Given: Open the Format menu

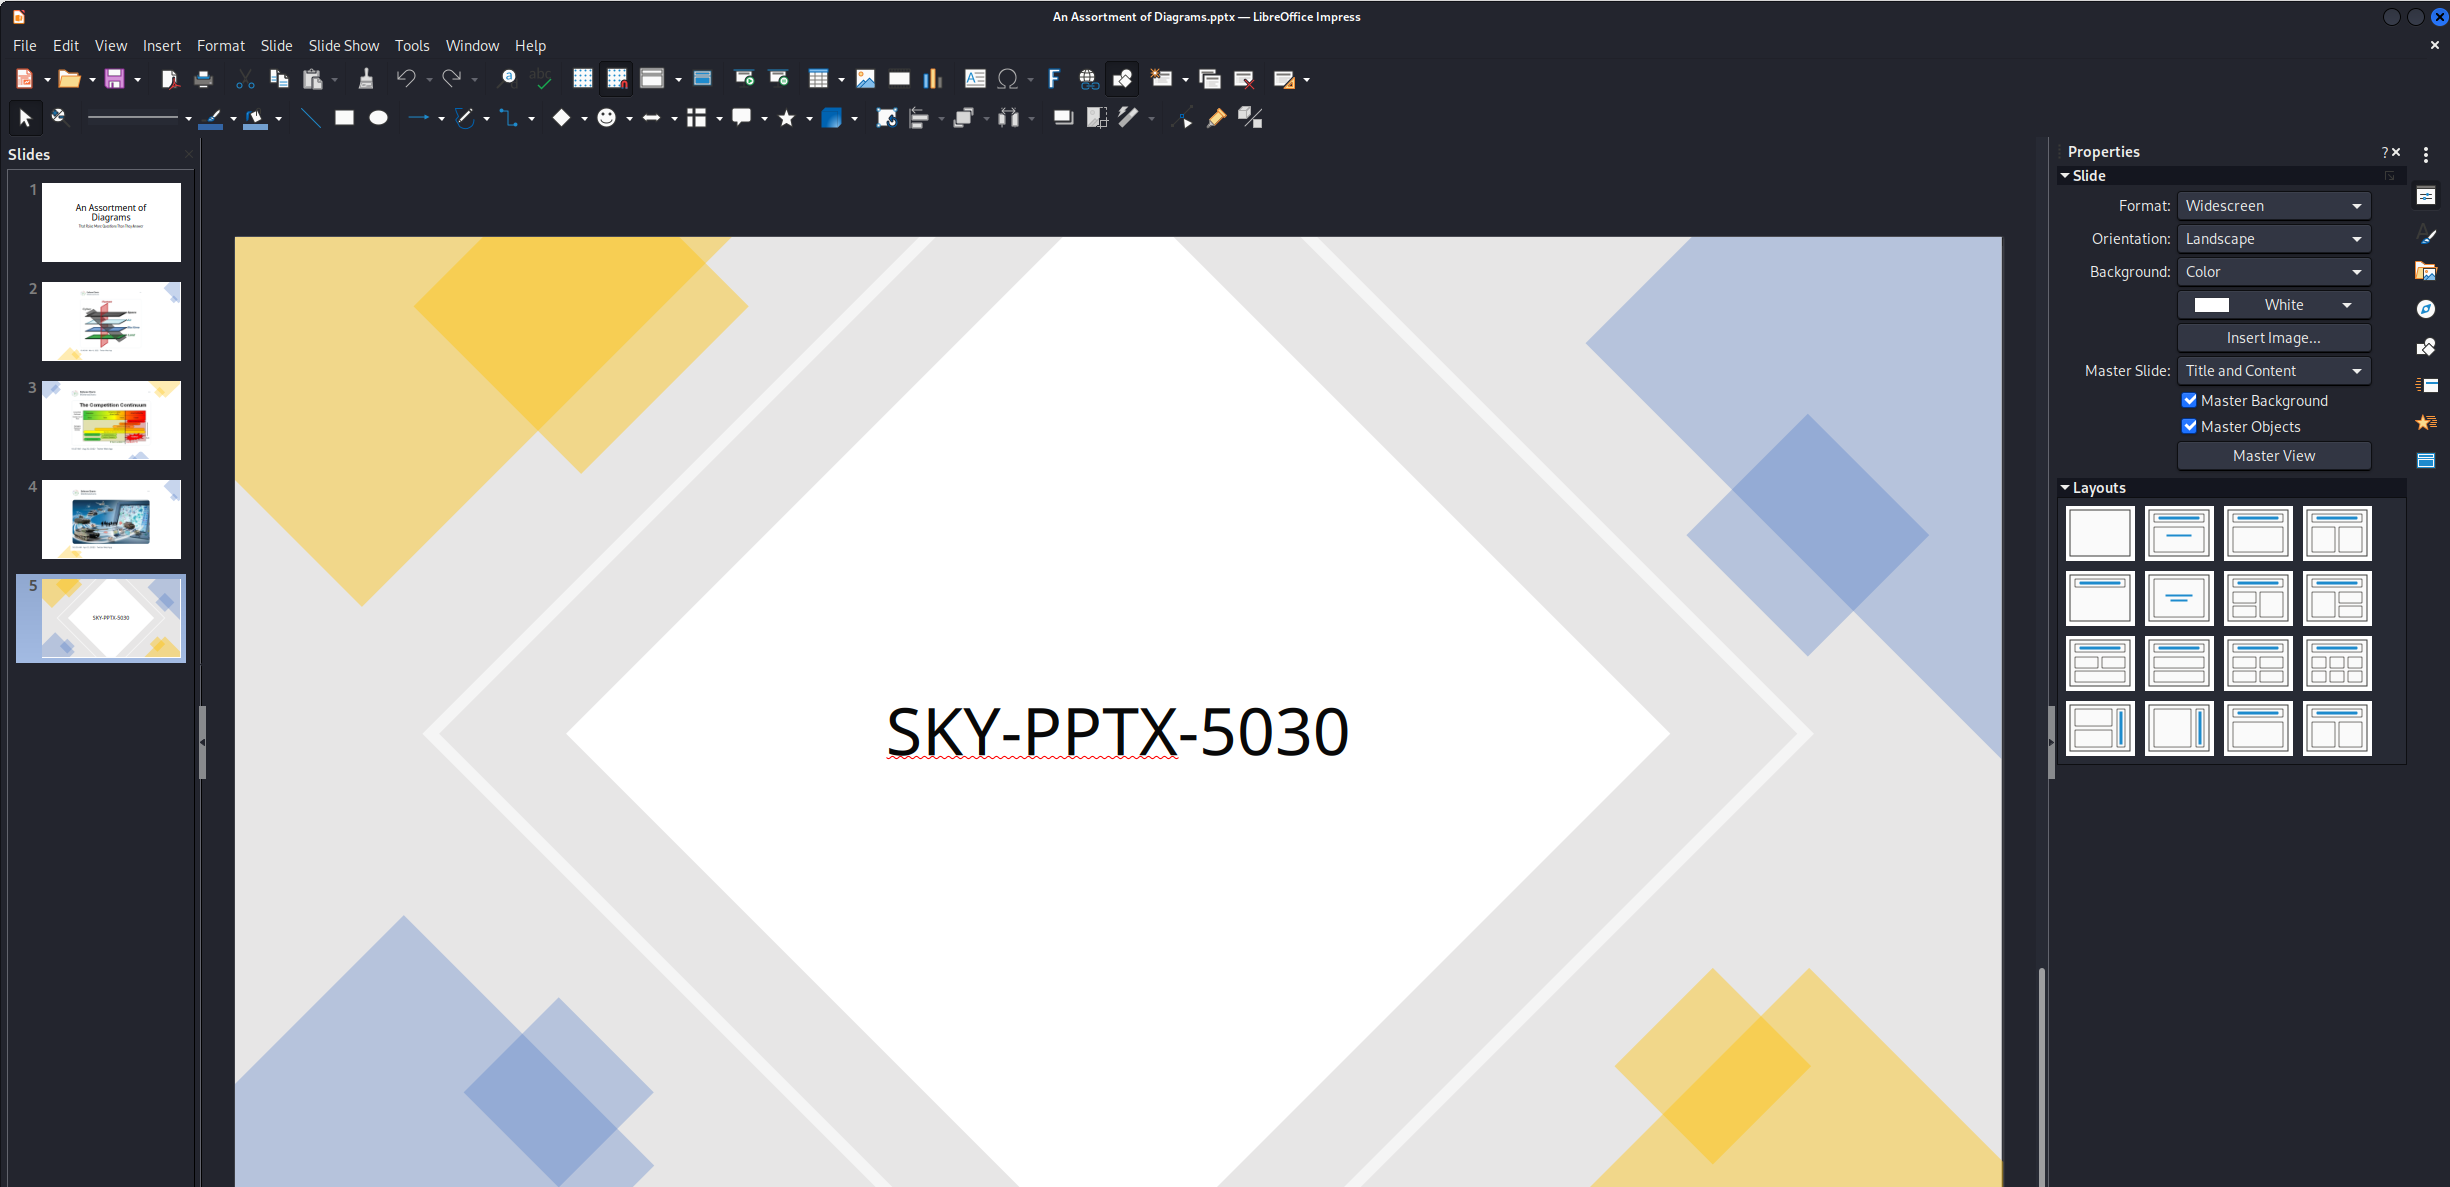Looking at the screenshot, I should [x=220, y=46].
